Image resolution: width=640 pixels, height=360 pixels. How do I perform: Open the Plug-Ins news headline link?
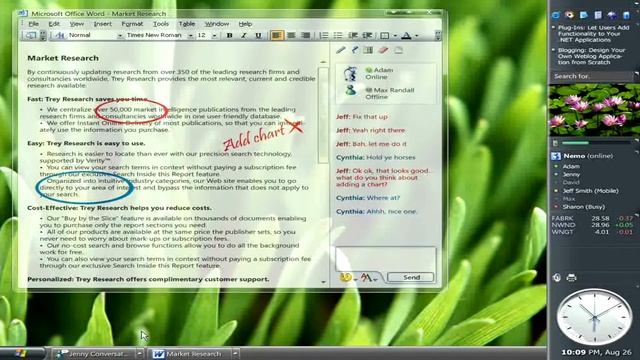[x=593, y=34]
